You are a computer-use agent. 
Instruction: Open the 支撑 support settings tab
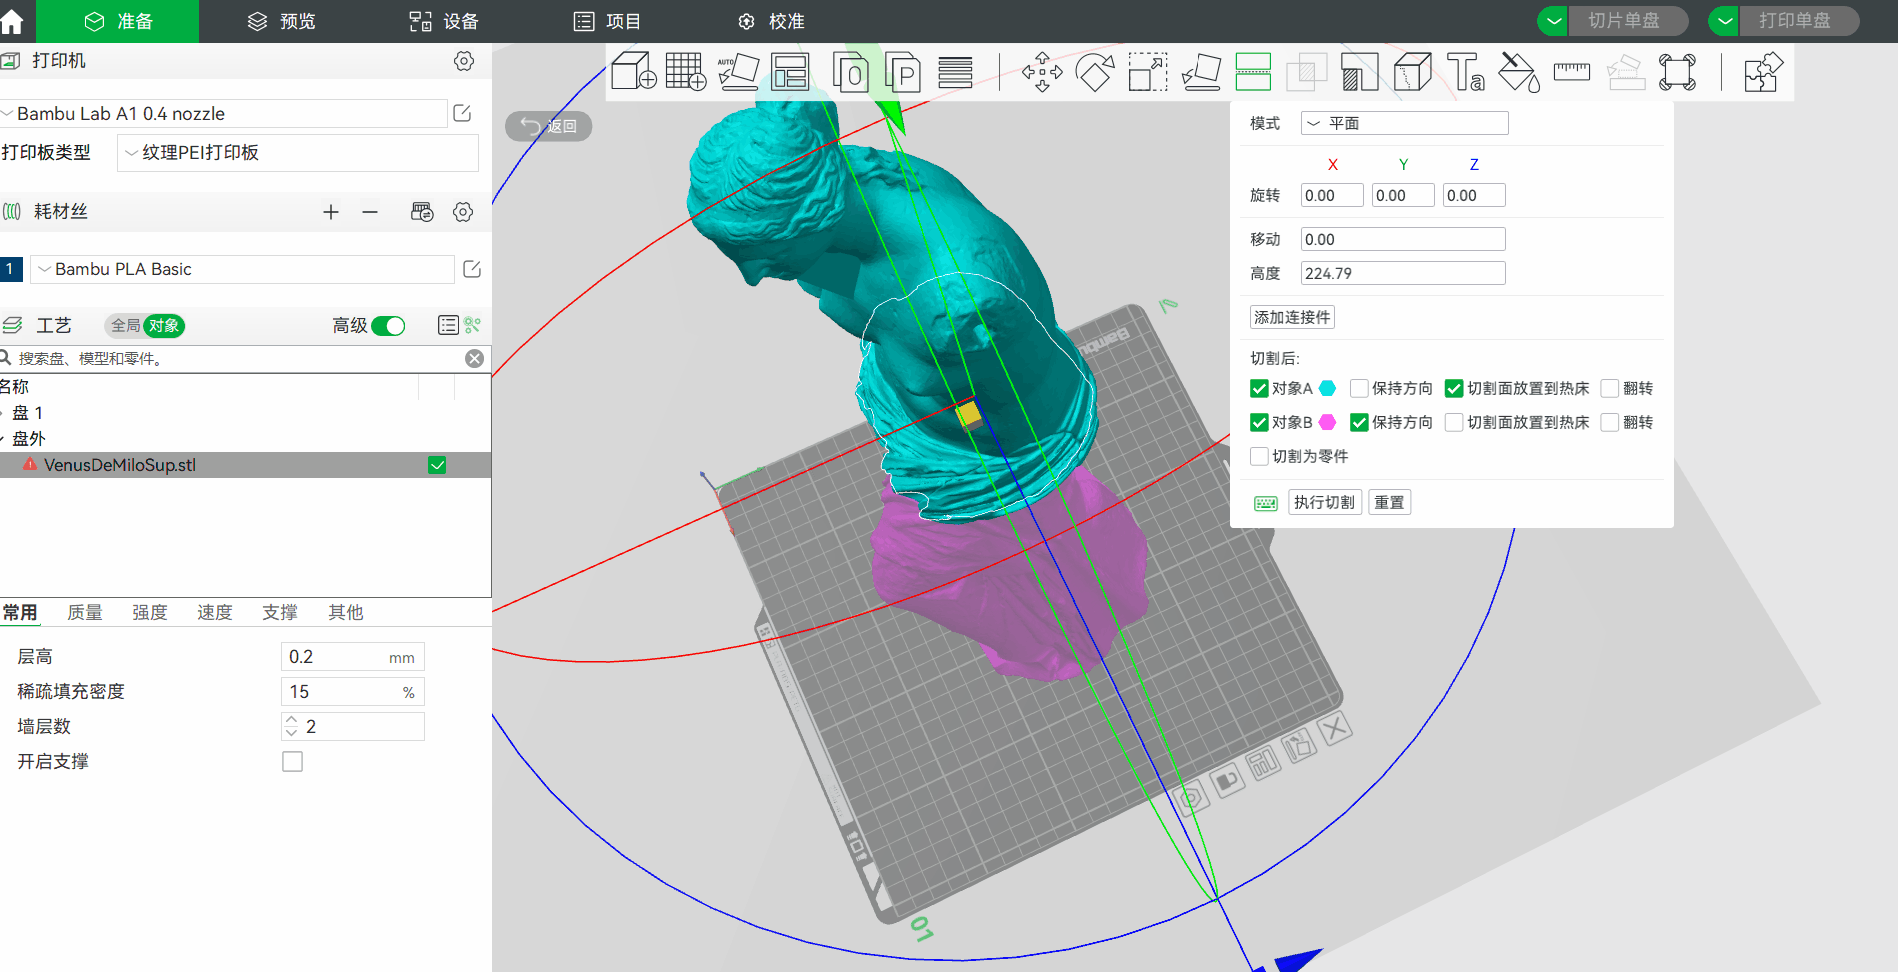coord(280,612)
